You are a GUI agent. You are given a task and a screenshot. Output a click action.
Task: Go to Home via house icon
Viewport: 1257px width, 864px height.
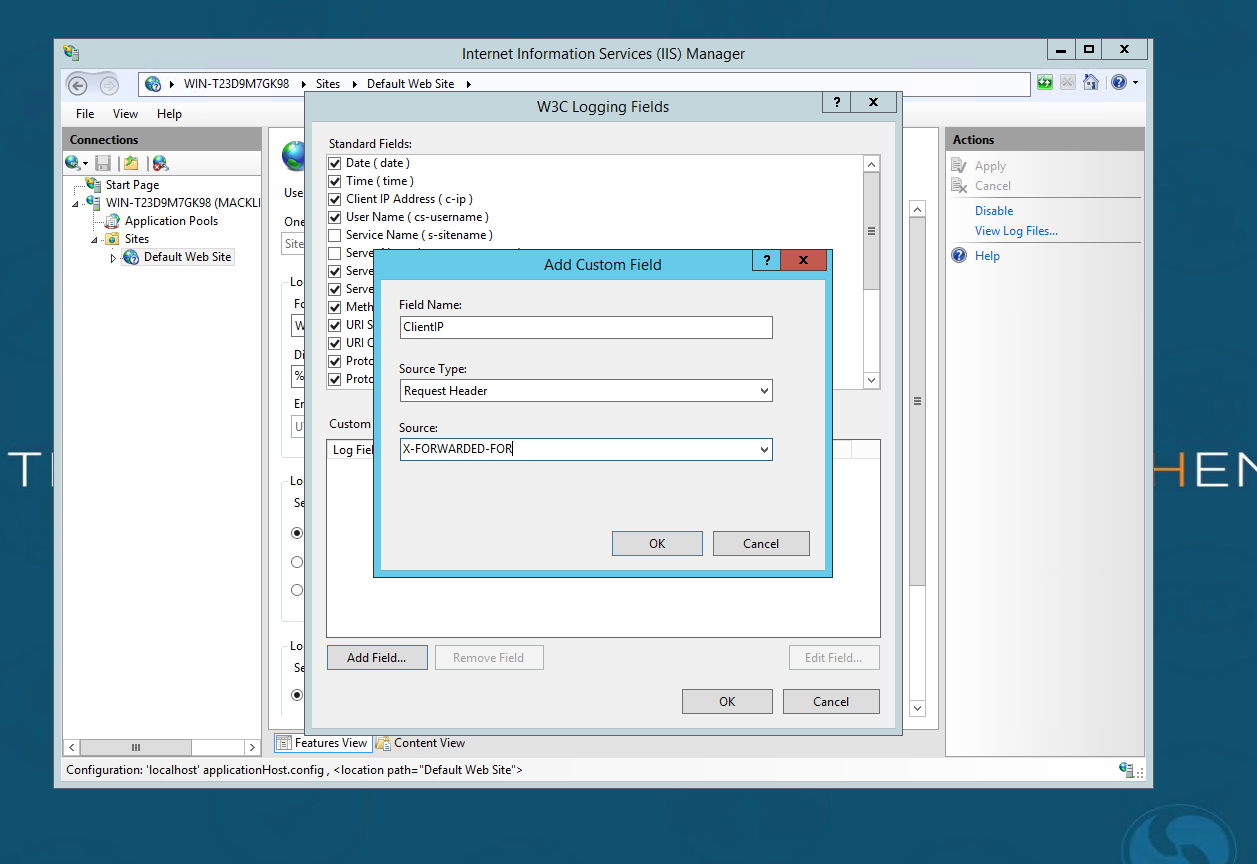[x=1091, y=83]
